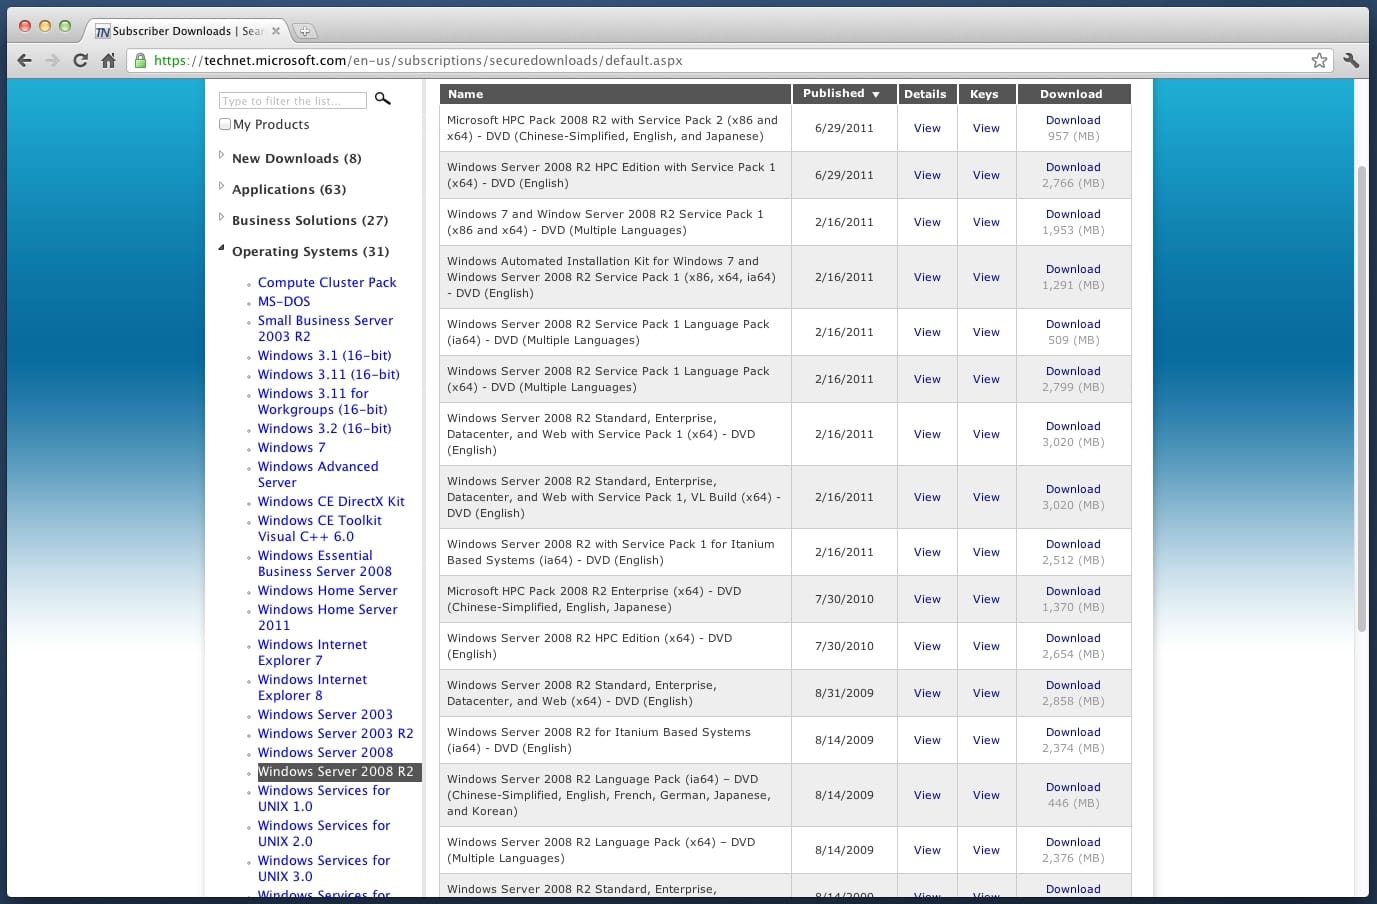
Task: Expand Applications (63) category
Action: pyautogui.click(x=221, y=186)
